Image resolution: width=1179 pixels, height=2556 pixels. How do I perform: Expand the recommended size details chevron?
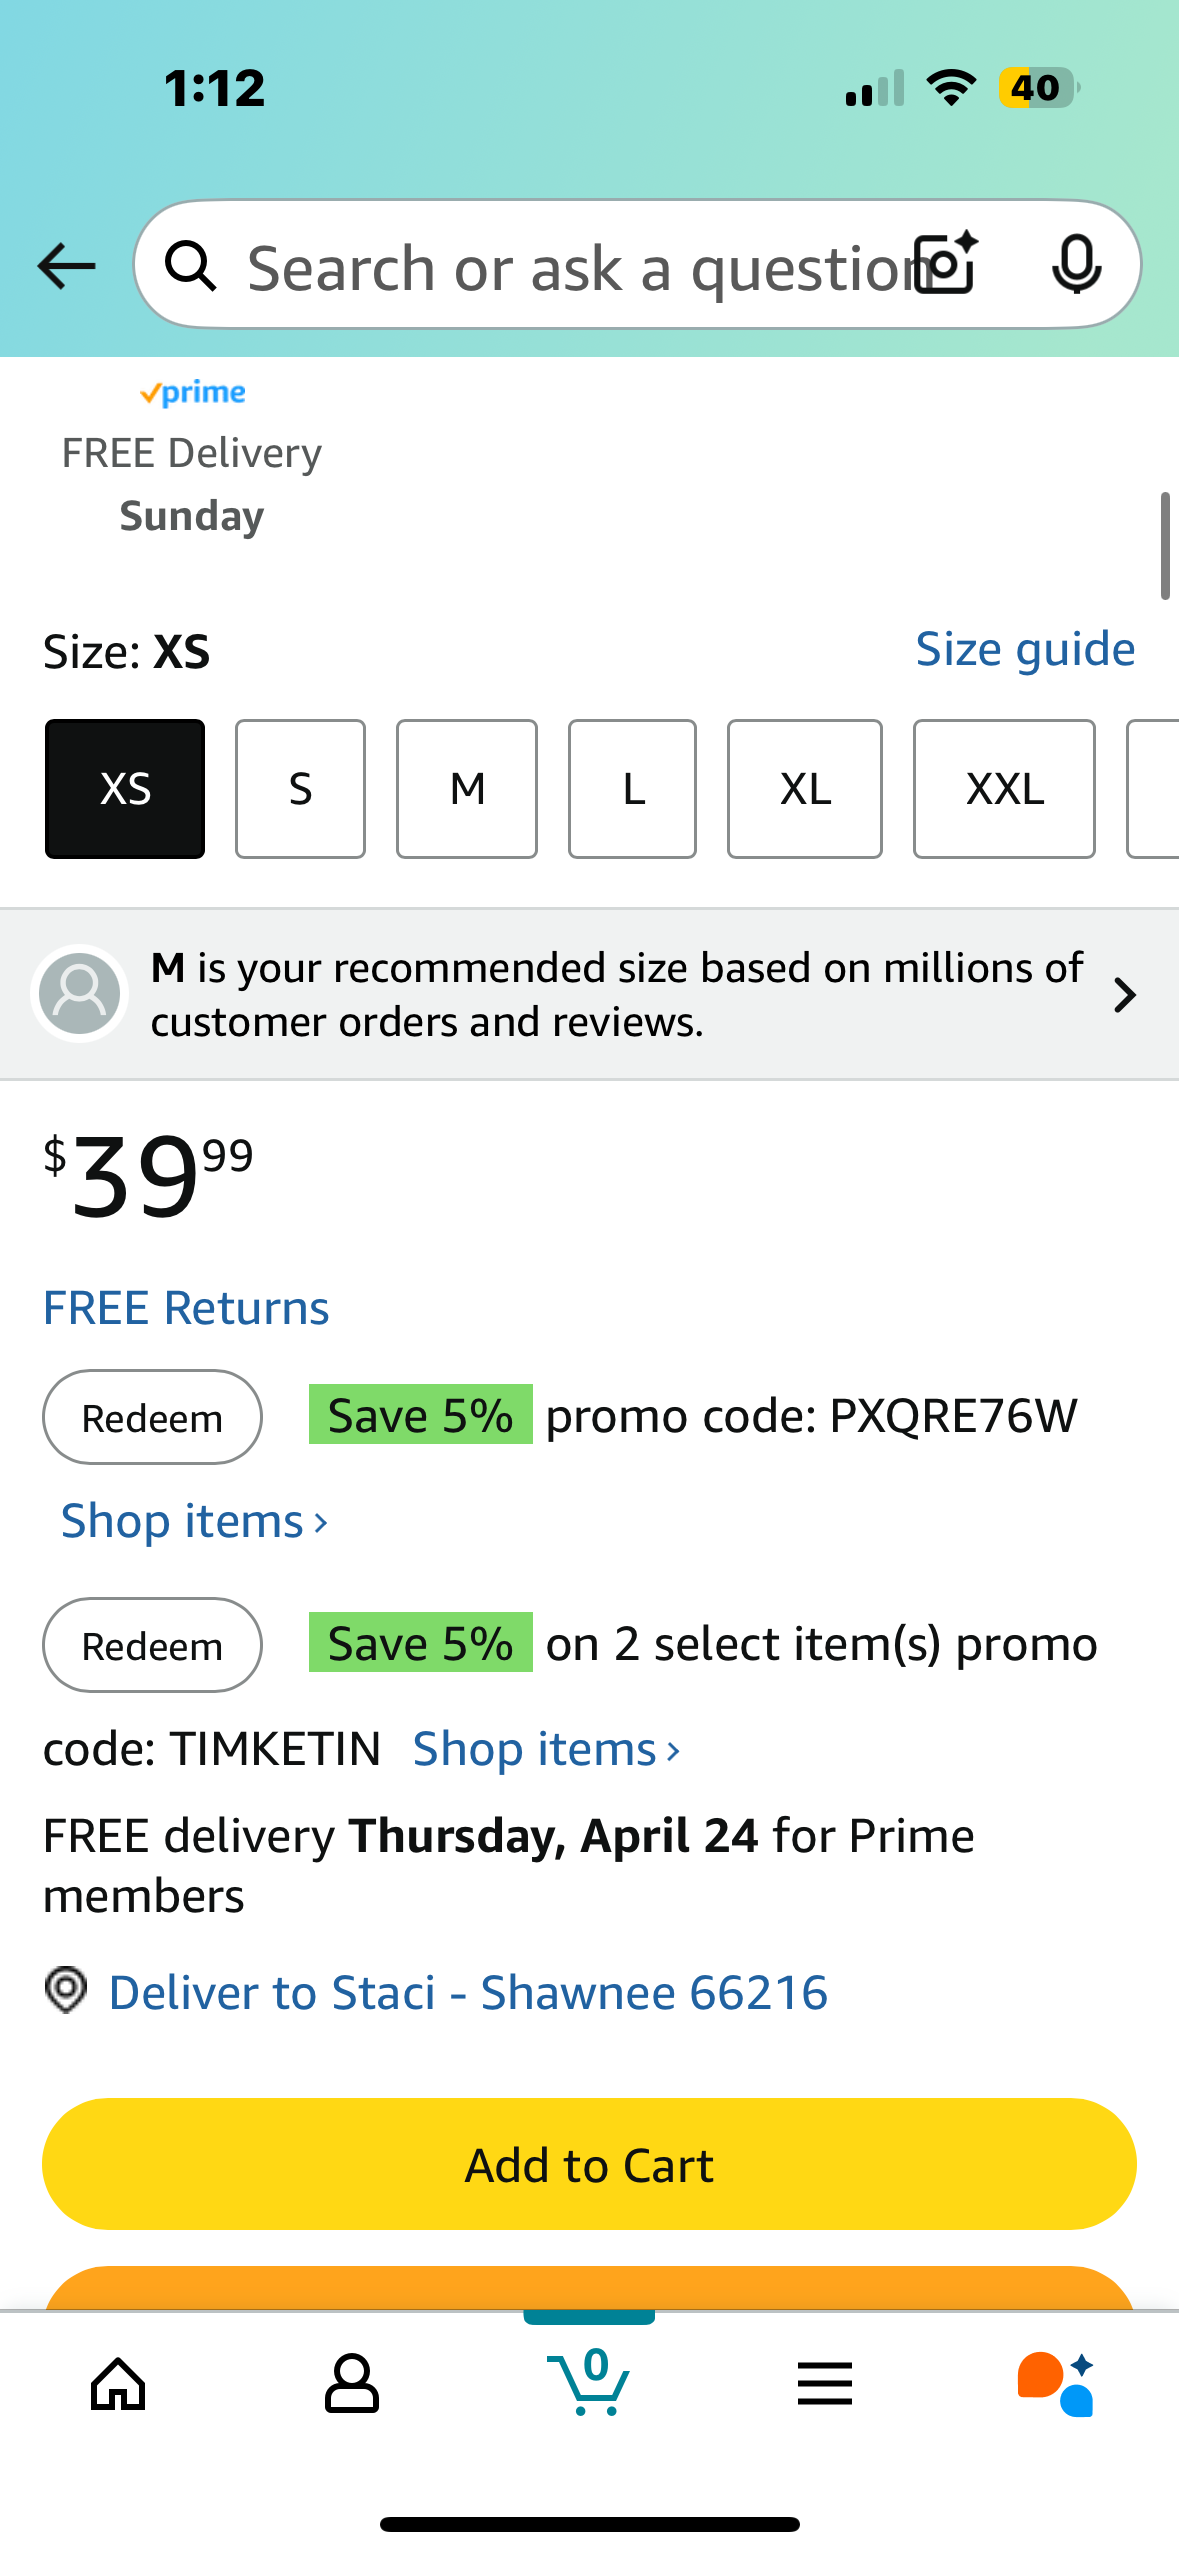[x=1125, y=995]
